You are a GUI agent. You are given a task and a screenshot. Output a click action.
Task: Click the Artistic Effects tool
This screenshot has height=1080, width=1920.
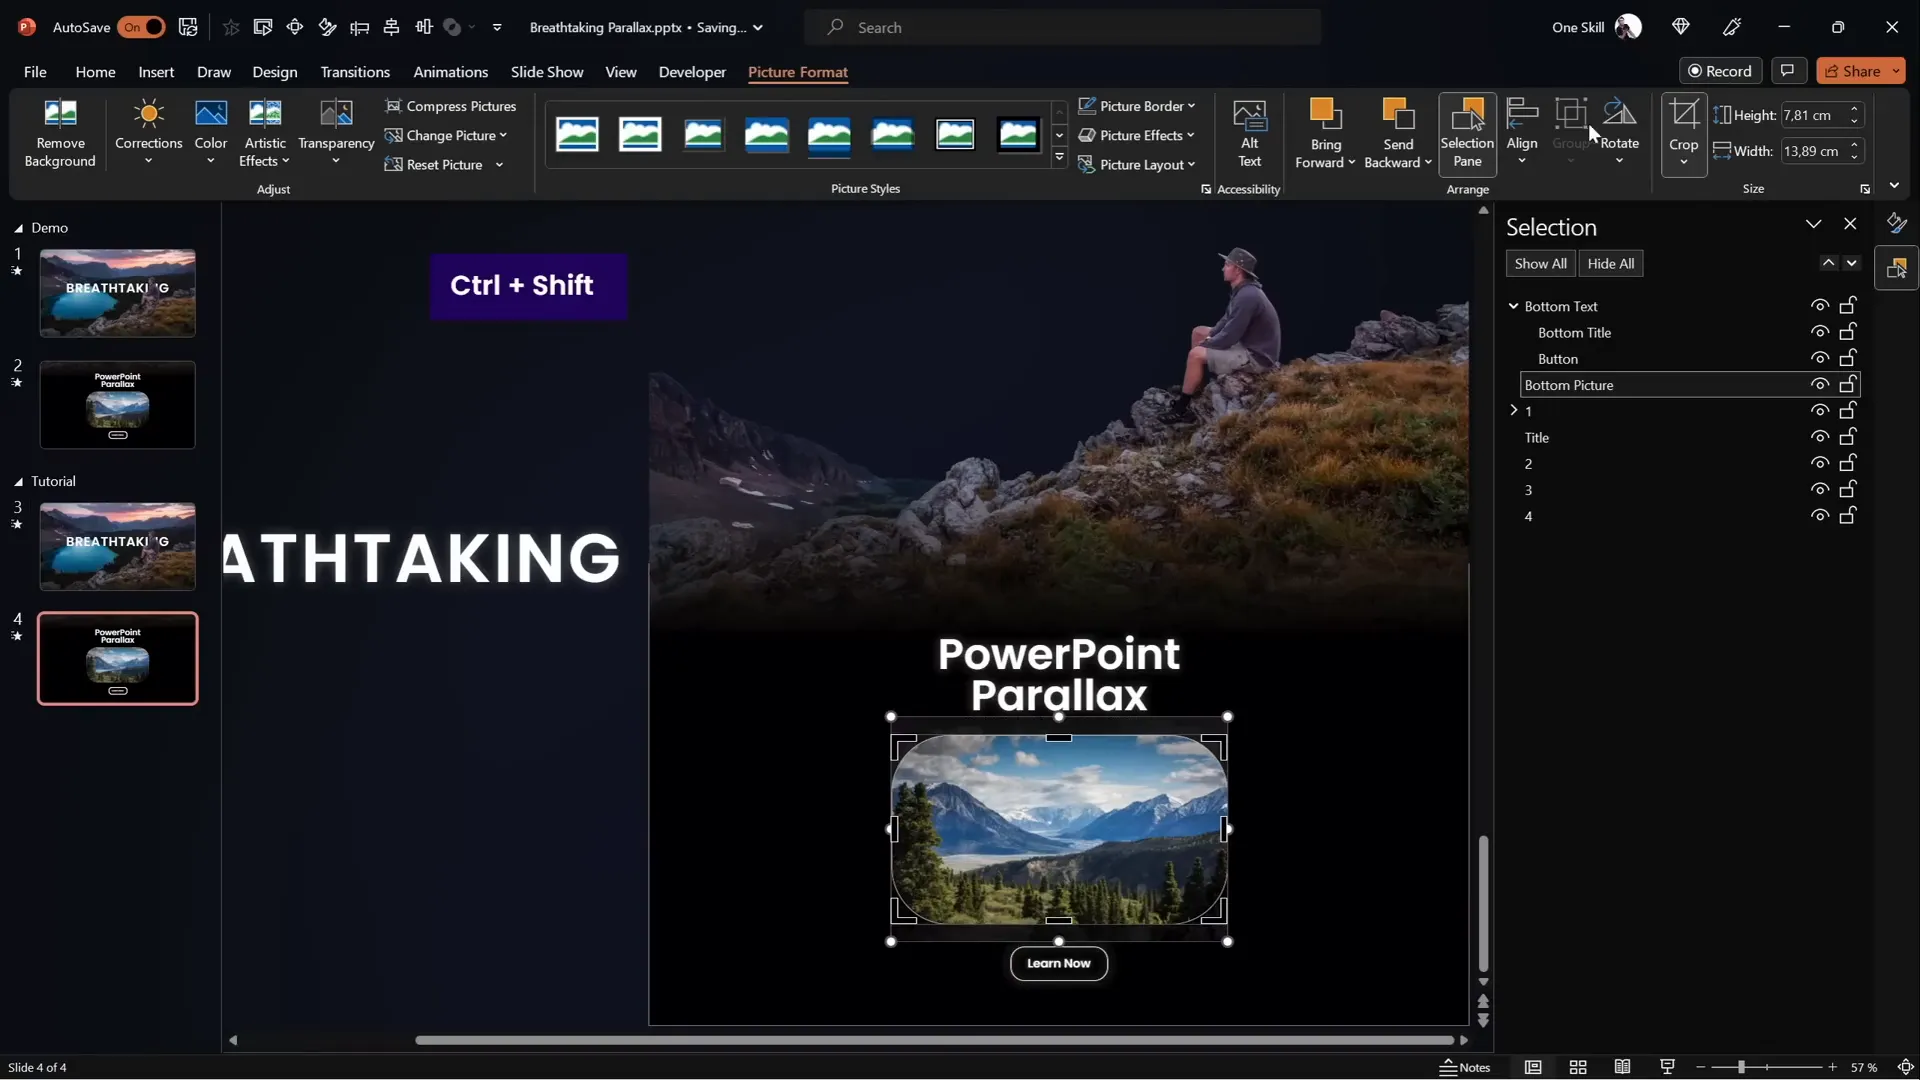point(264,132)
